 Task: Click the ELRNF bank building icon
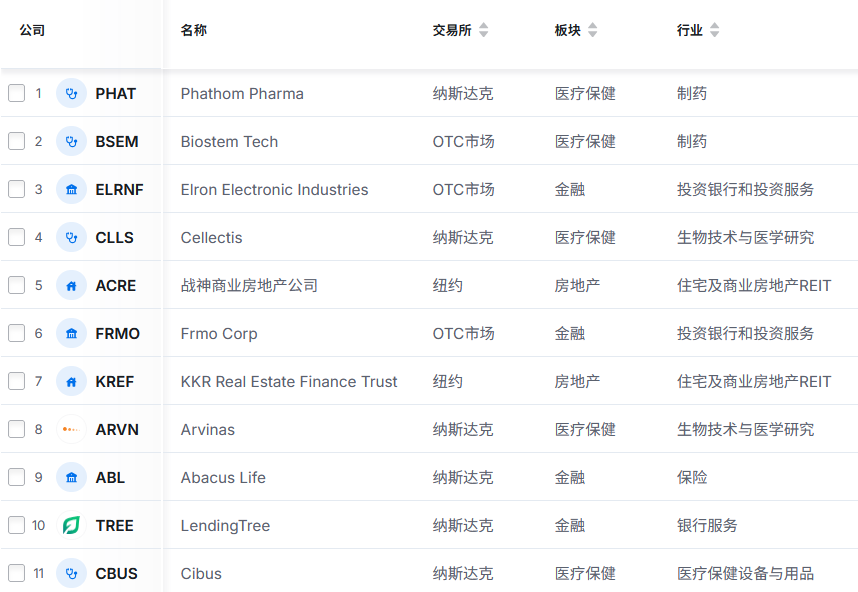pos(71,189)
